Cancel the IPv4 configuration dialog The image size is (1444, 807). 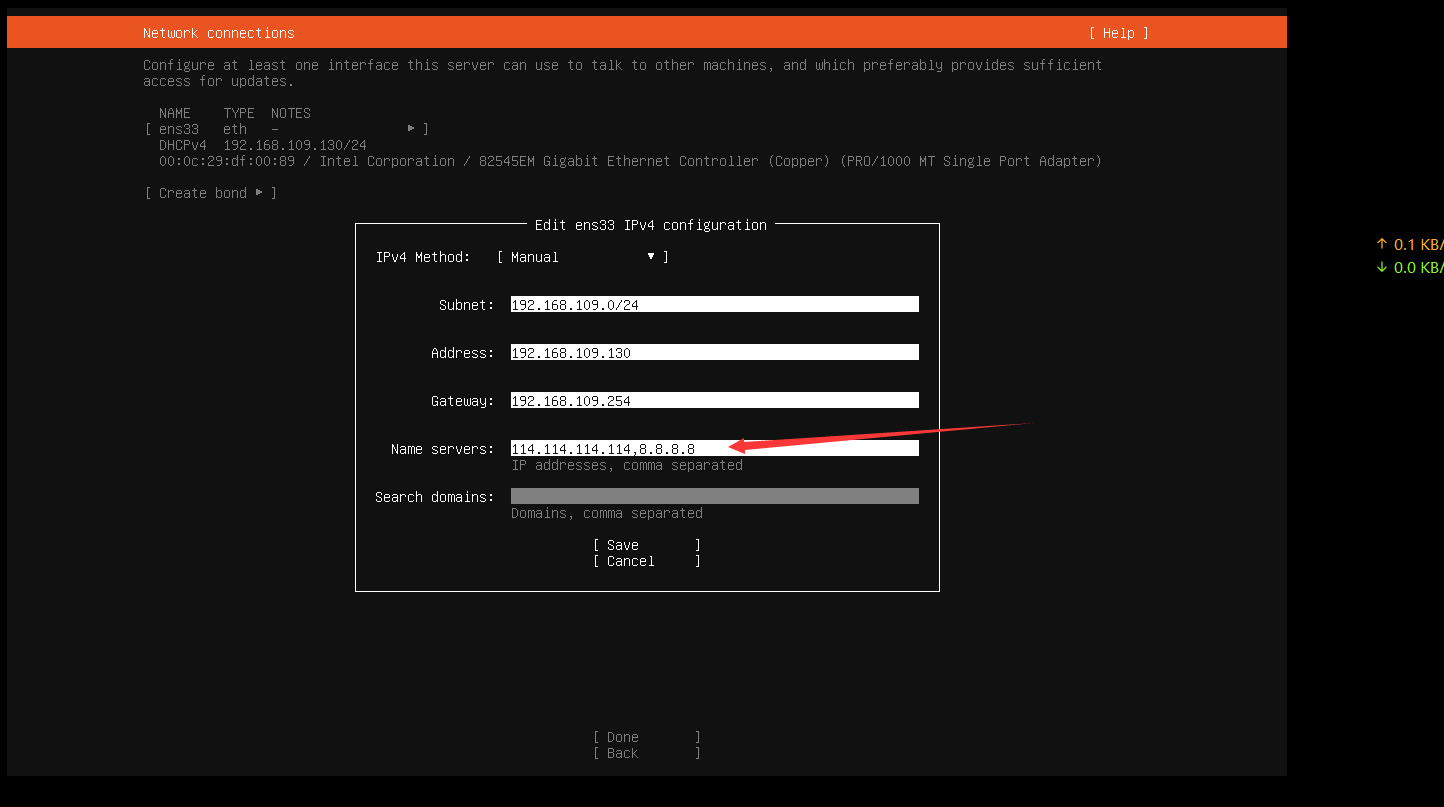click(x=647, y=561)
